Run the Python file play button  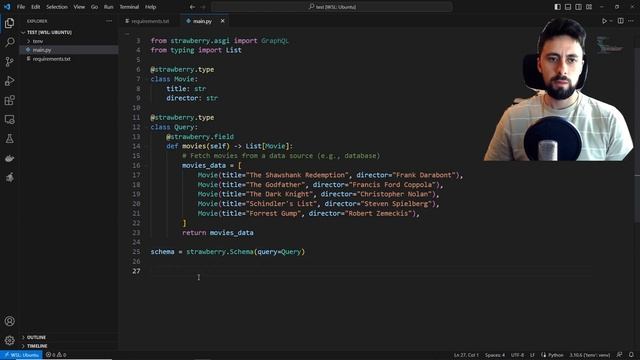(x=604, y=21)
